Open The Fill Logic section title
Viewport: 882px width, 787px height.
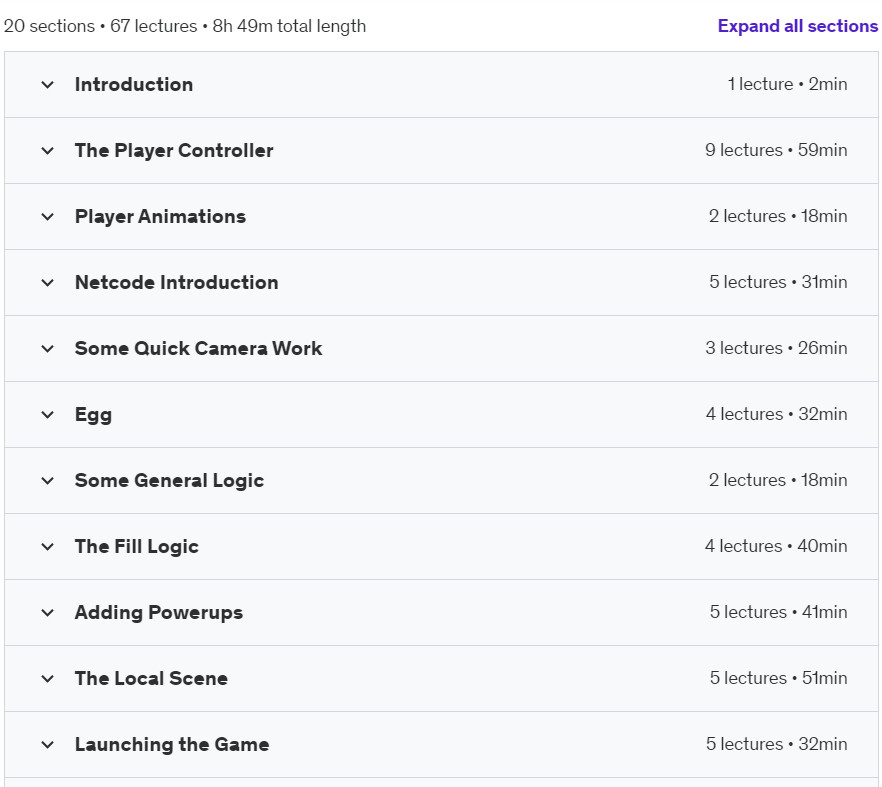[x=137, y=546]
